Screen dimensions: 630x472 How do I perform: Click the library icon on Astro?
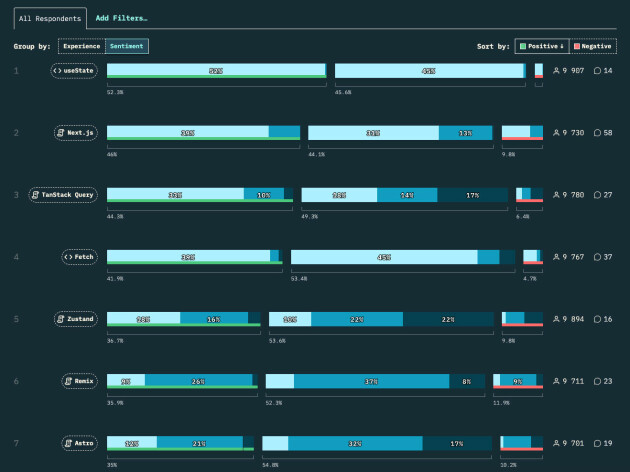click(x=68, y=443)
